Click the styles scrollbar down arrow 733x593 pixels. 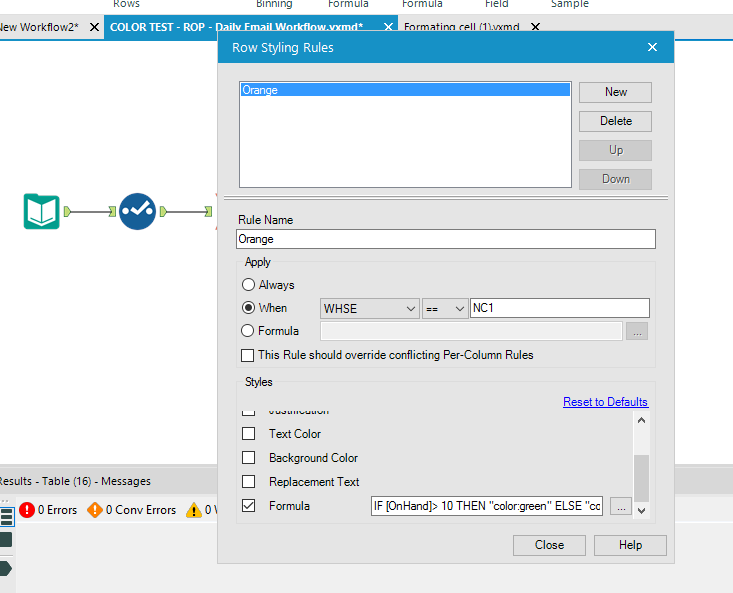[x=641, y=511]
